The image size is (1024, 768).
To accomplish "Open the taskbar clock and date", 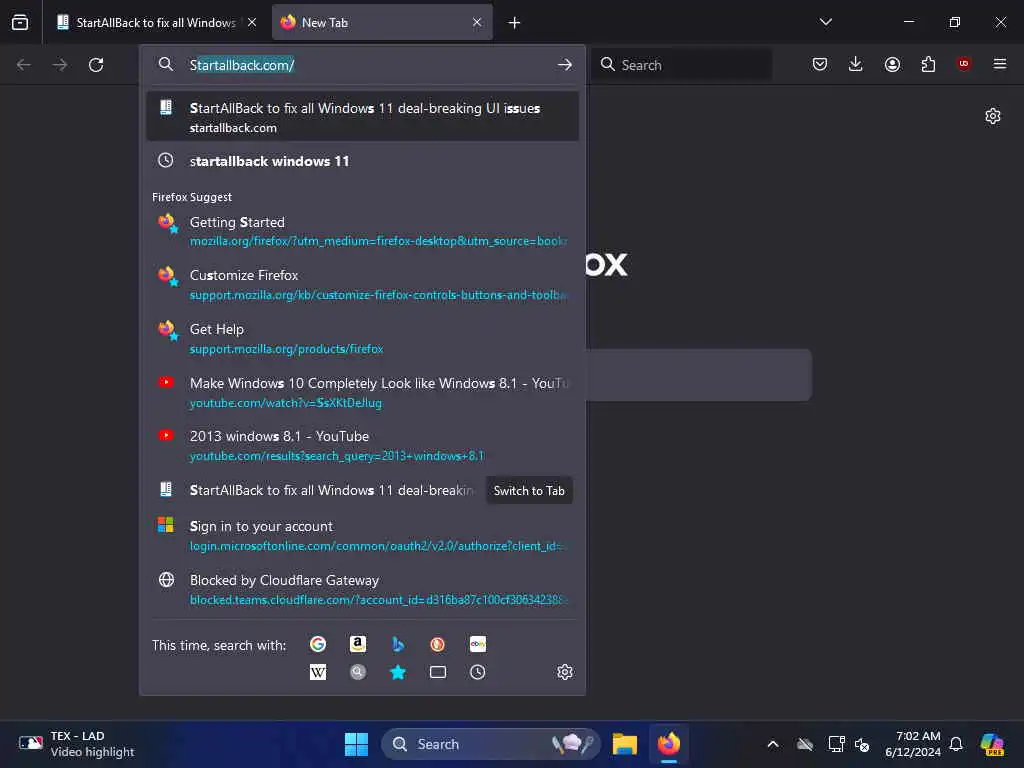I will click(912, 744).
